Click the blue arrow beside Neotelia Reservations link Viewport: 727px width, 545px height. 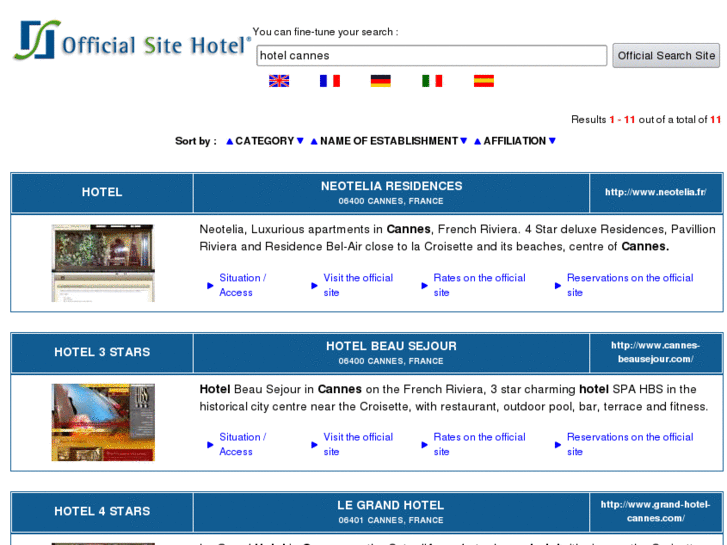pos(558,286)
